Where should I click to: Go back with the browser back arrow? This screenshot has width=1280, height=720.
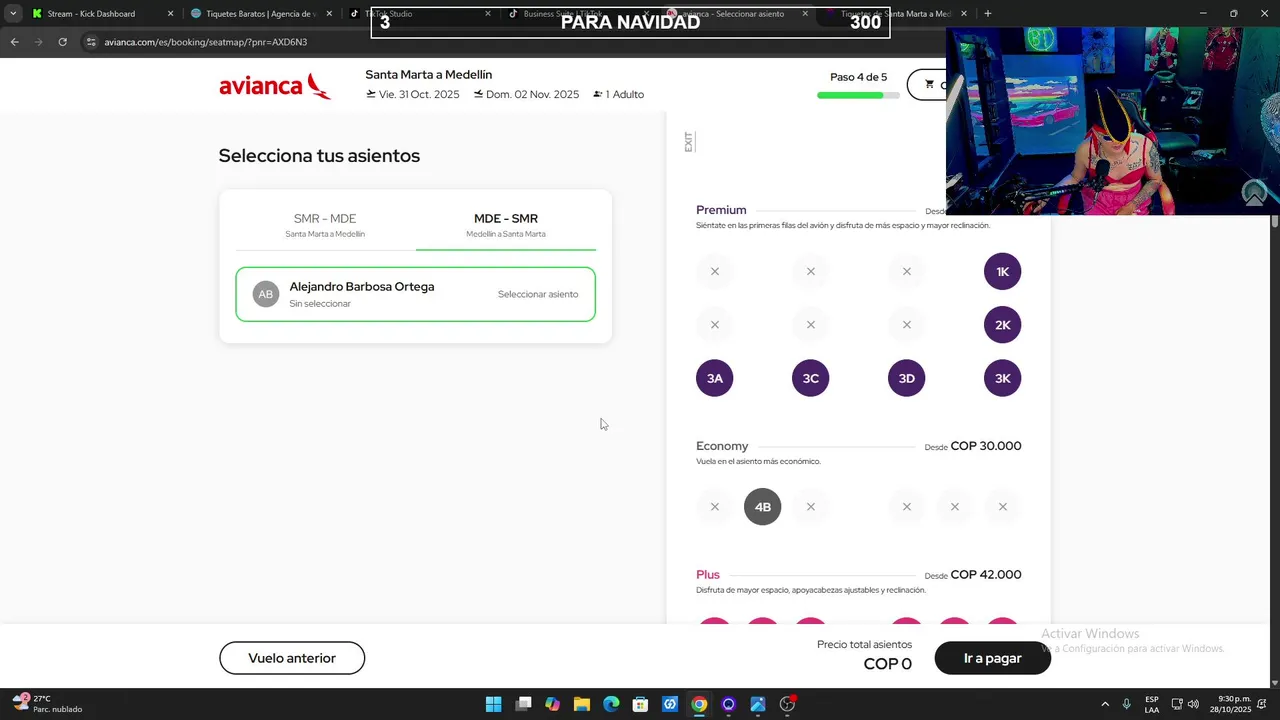coord(14,42)
